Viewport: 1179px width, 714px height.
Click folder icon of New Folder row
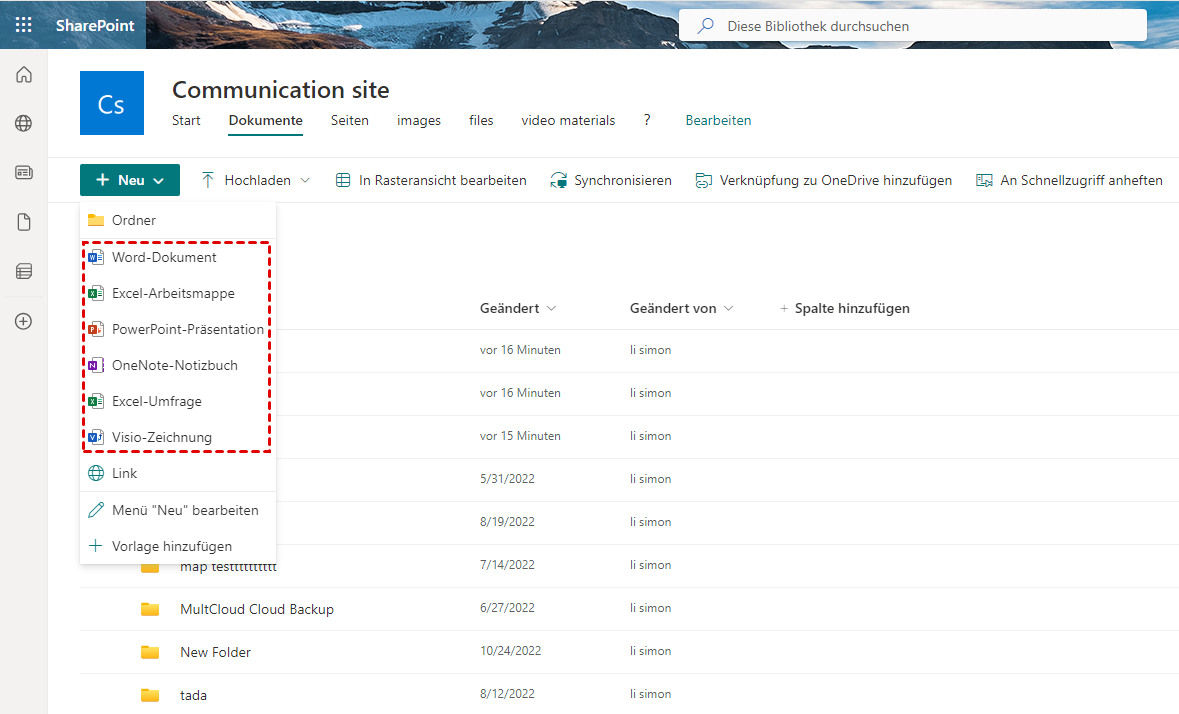(x=150, y=652)
